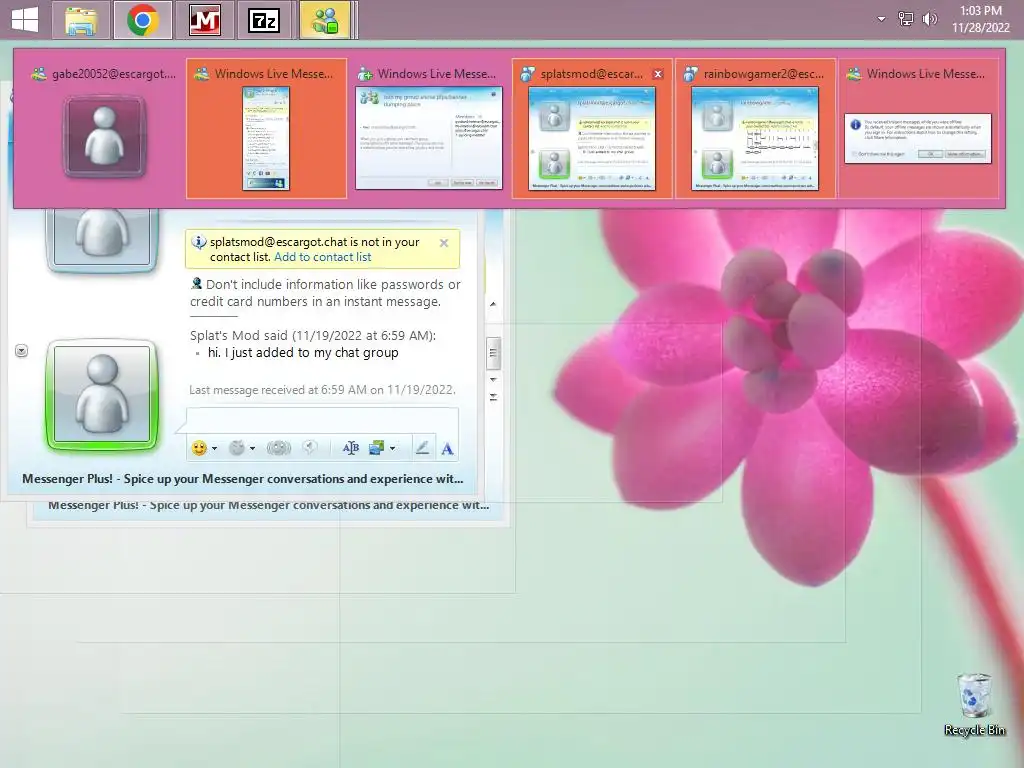Click the Messenger Plus! advertisement text
The height and width of the screenshot is (768, 1024).
(243, 479)
